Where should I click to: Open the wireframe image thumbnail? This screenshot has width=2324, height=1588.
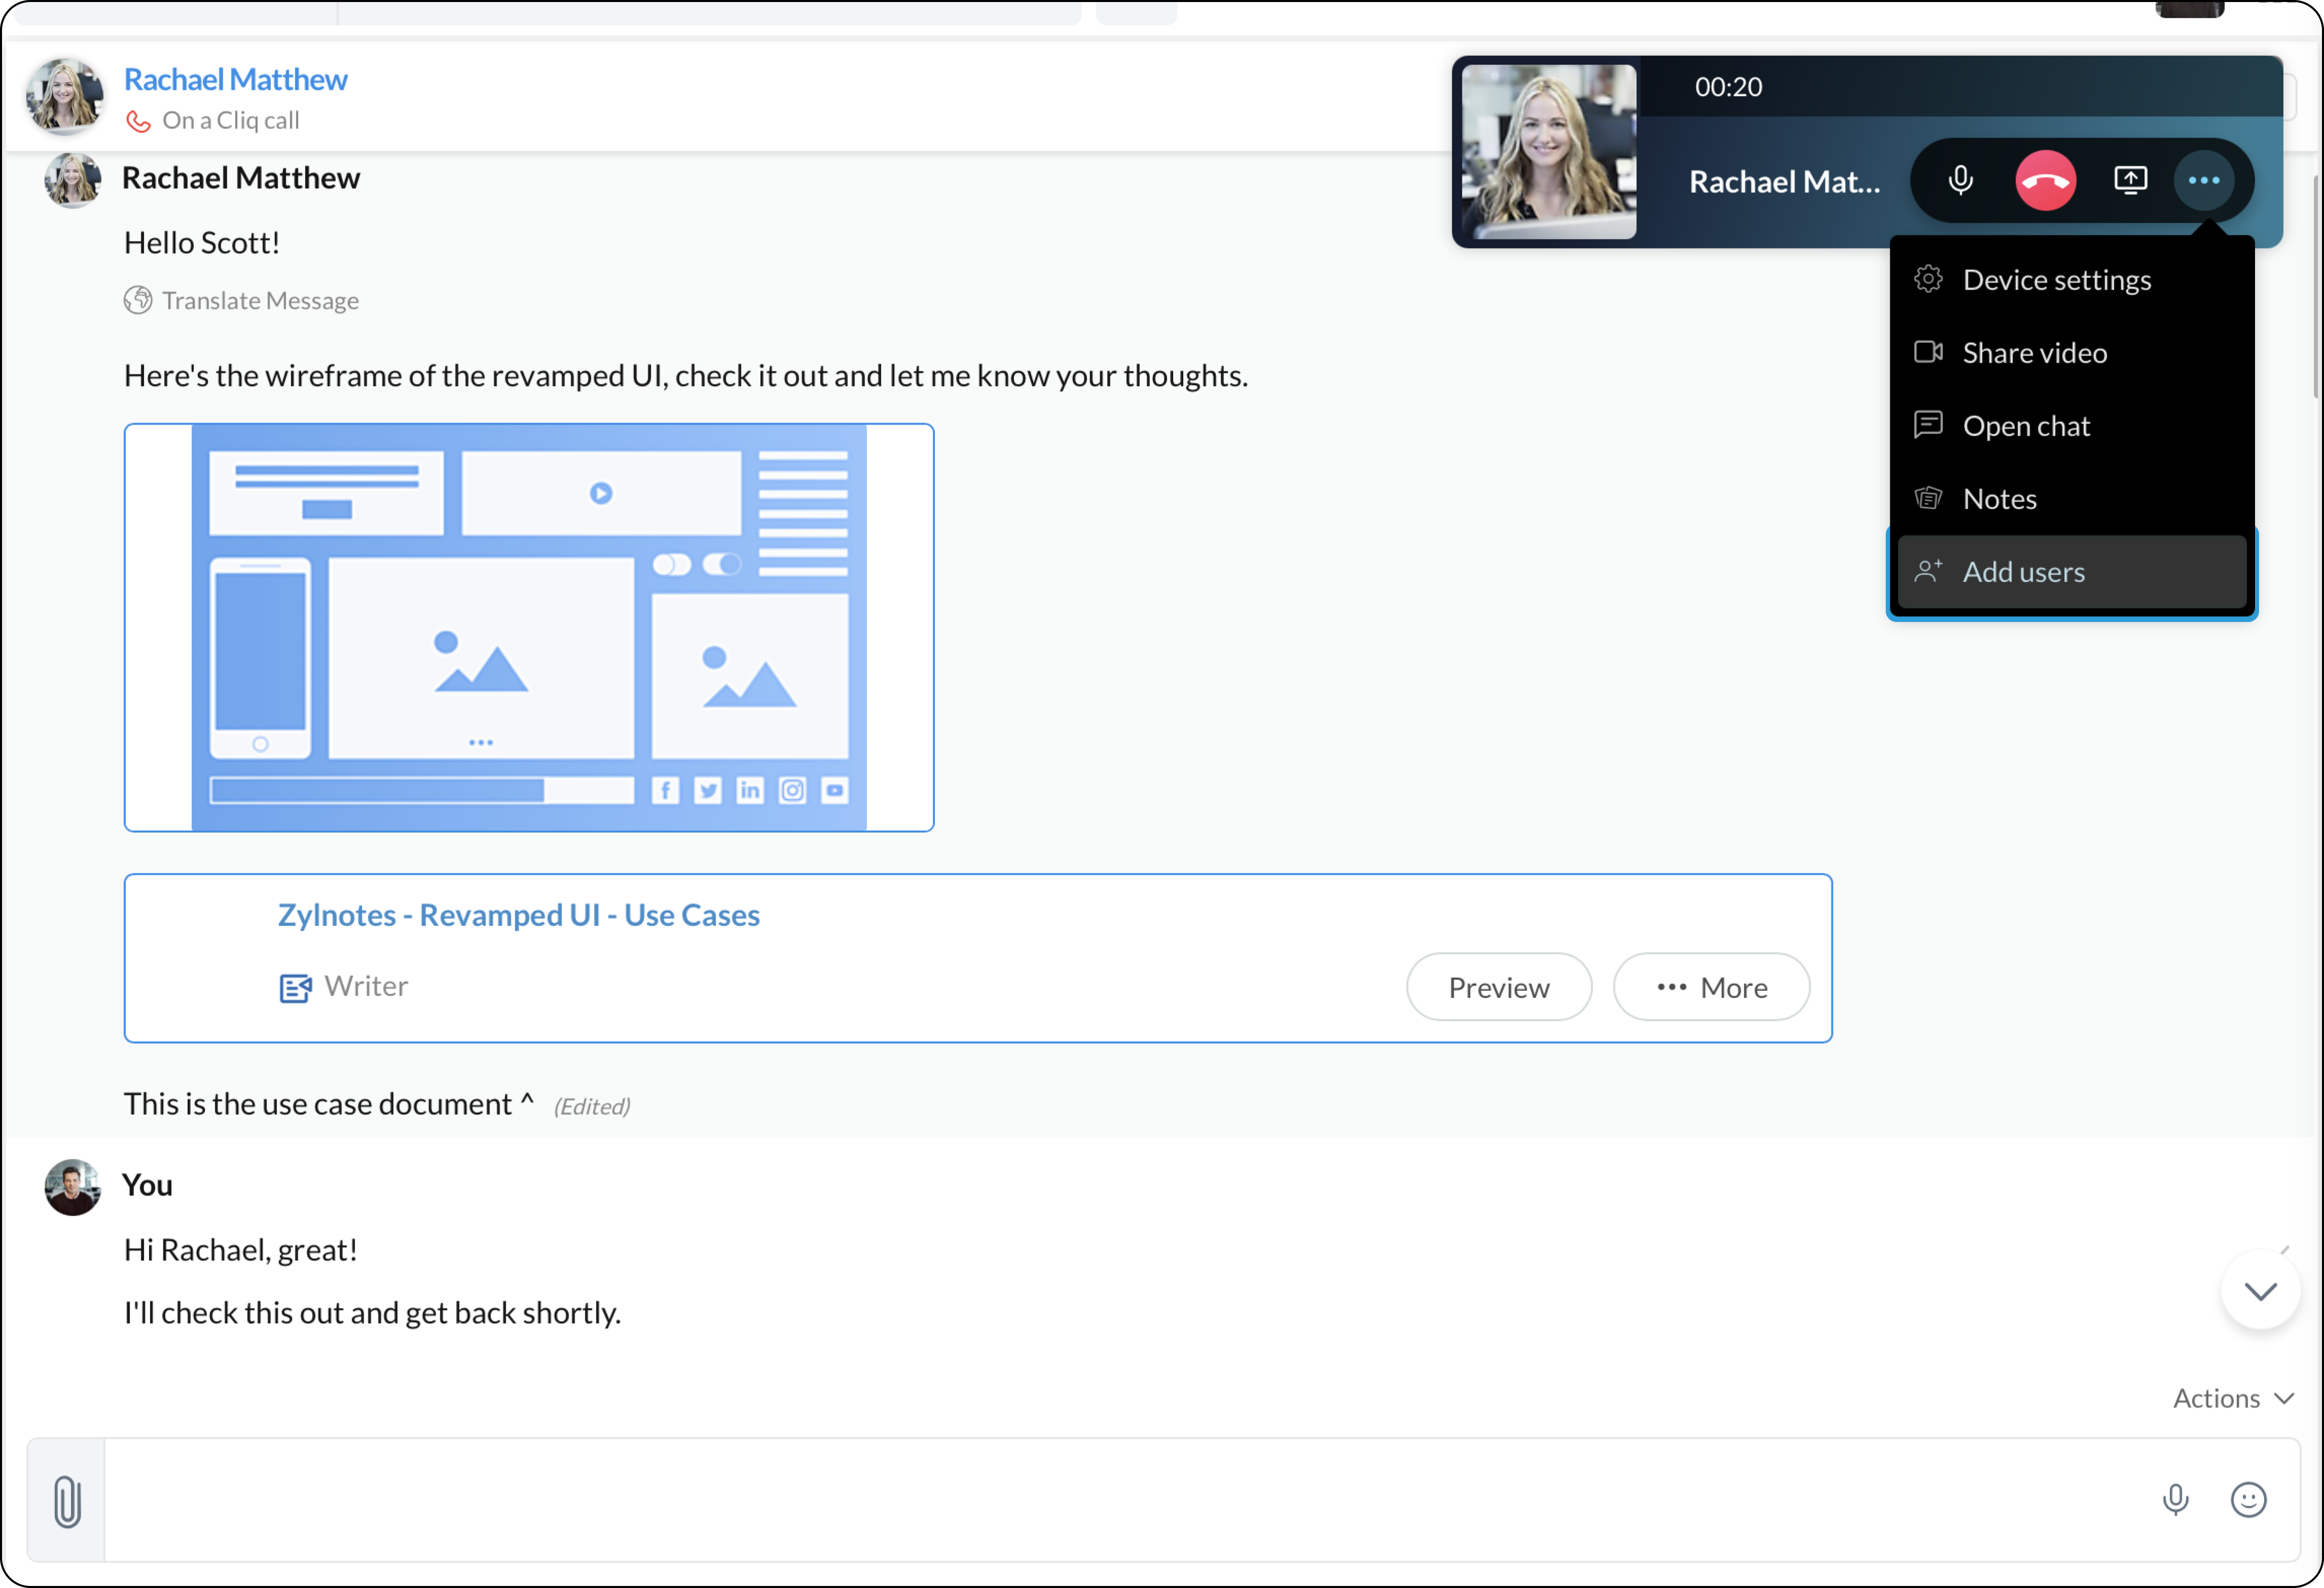click(529, 627)
